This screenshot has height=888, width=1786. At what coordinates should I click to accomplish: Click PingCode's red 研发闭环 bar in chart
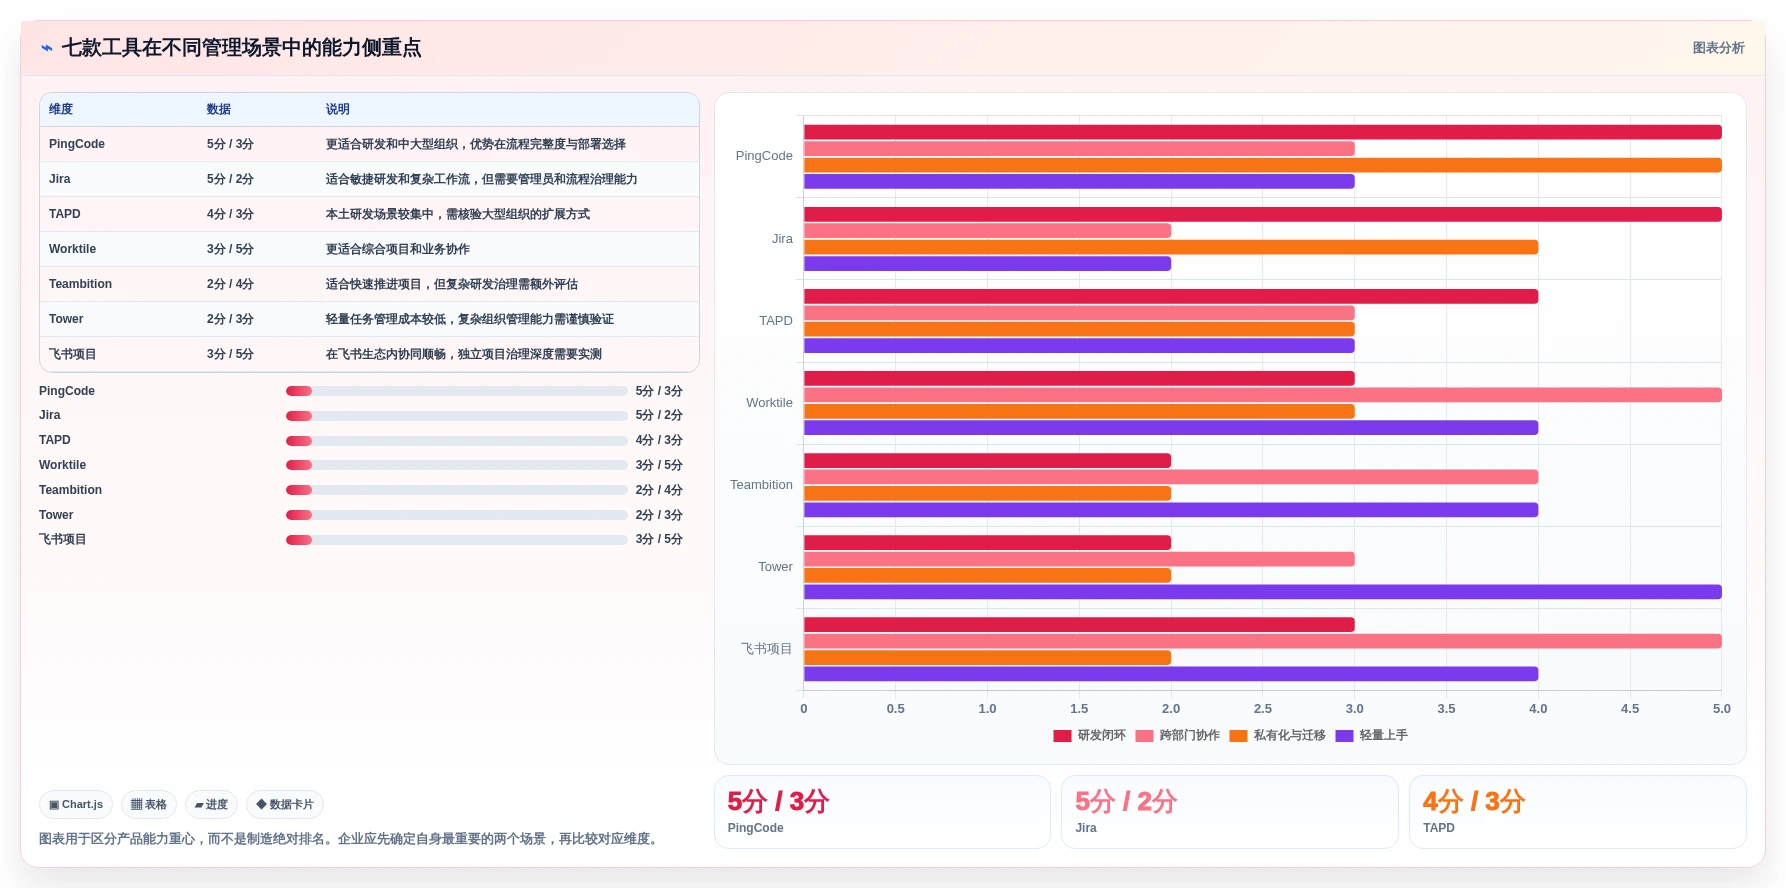coord(1262,132)
